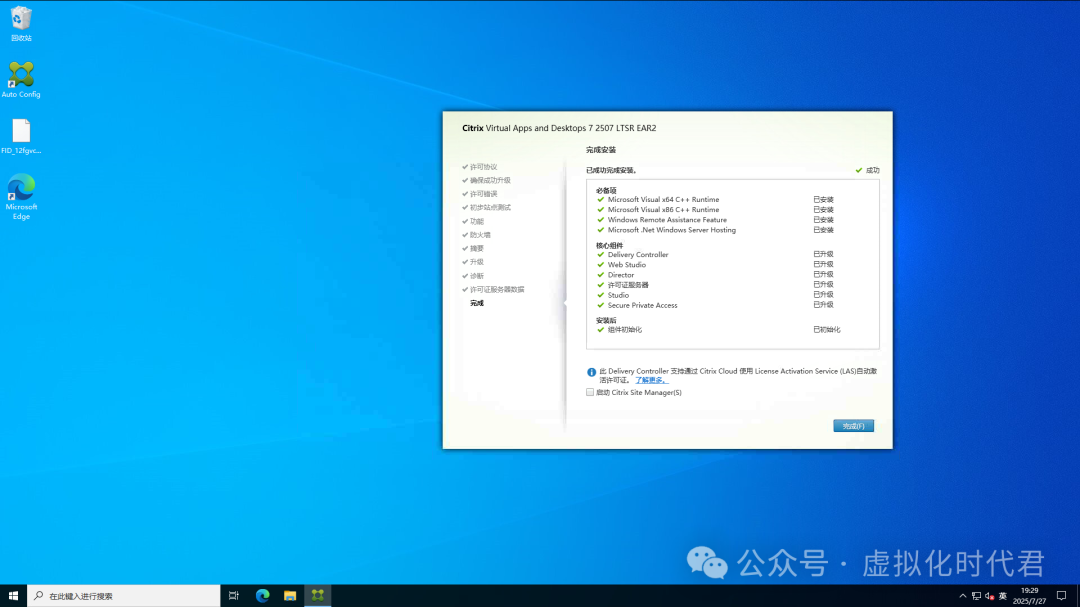
Task: Select the 许可协议 step in sidebar
Action: point(484,167)
